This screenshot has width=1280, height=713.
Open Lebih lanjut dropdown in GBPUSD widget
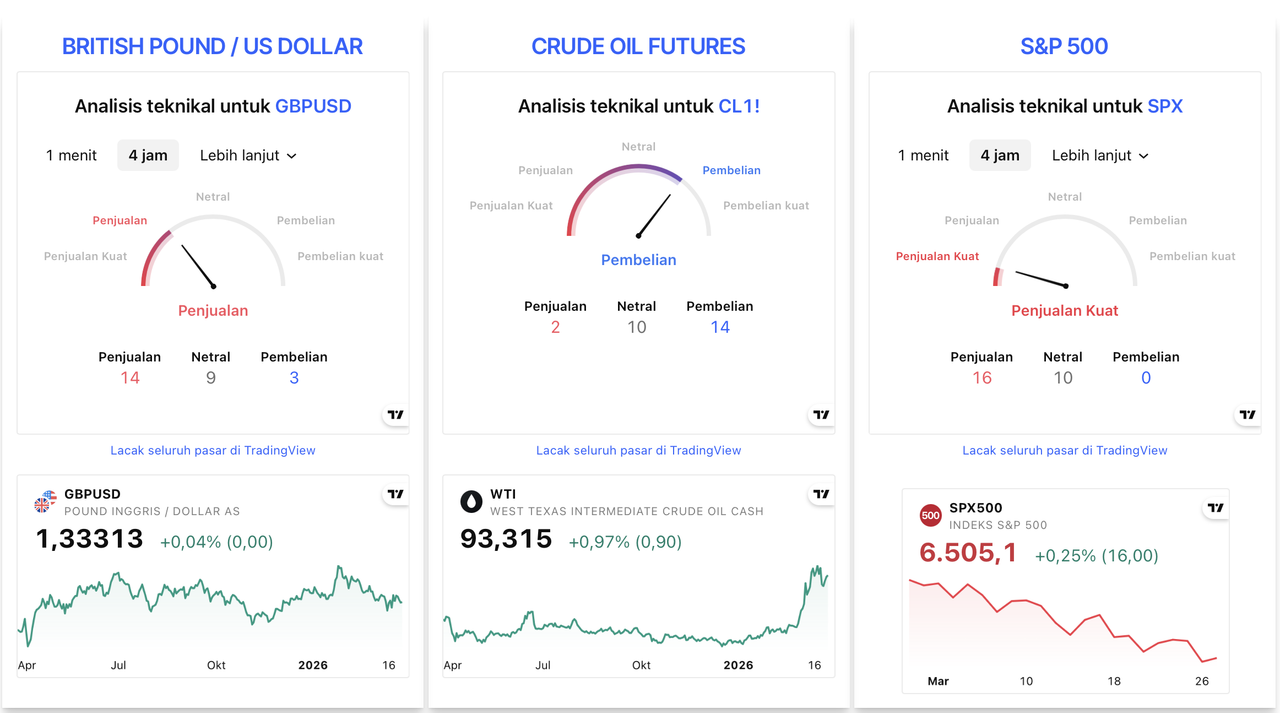click(248, 155)
